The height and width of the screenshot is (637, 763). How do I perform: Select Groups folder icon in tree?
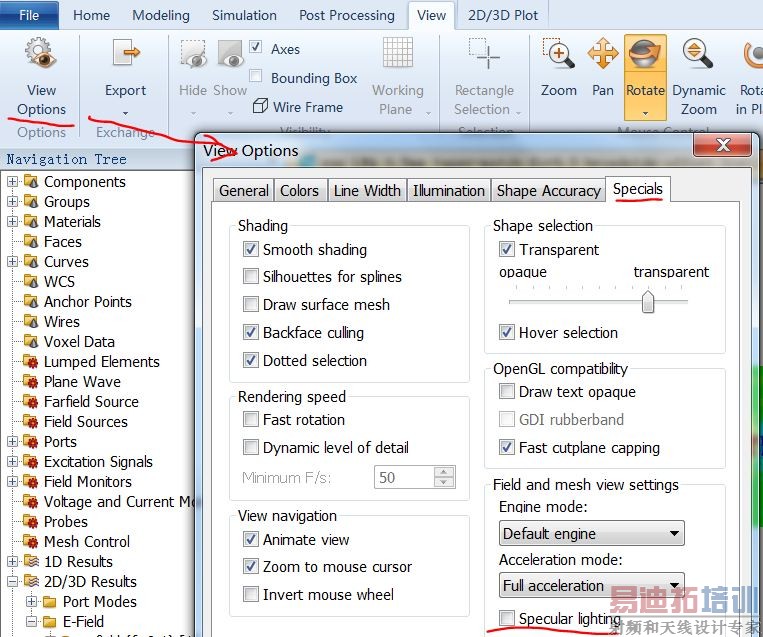click(31, 201)
